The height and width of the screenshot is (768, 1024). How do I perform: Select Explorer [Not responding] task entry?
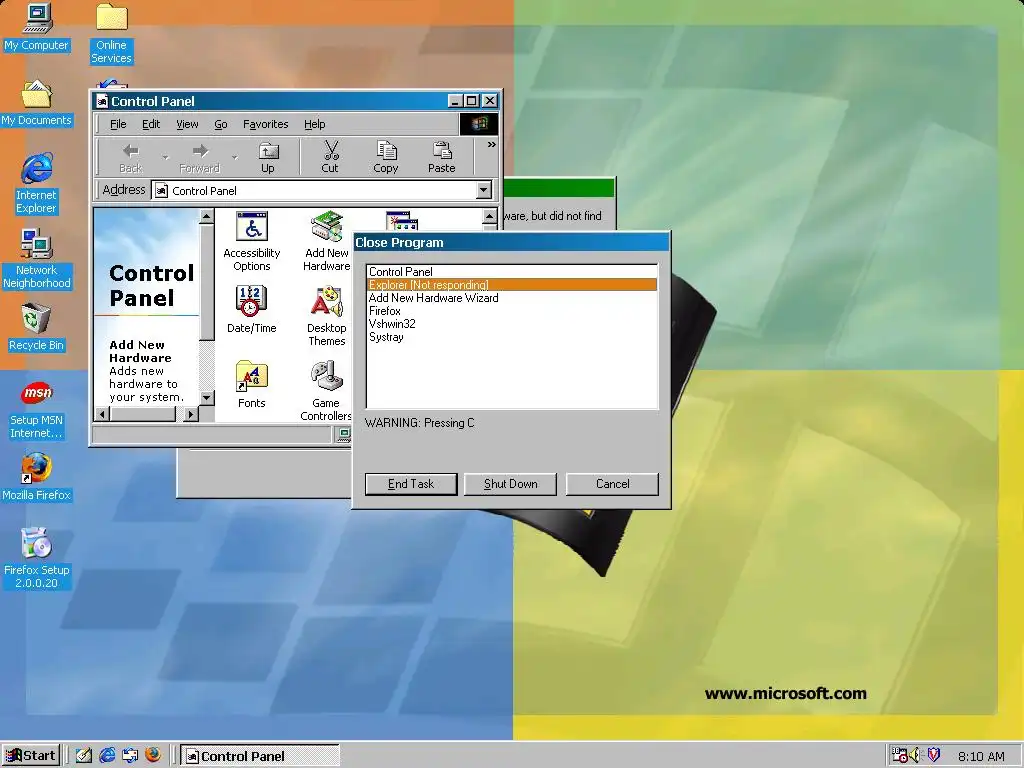click(x=512, y=285)
